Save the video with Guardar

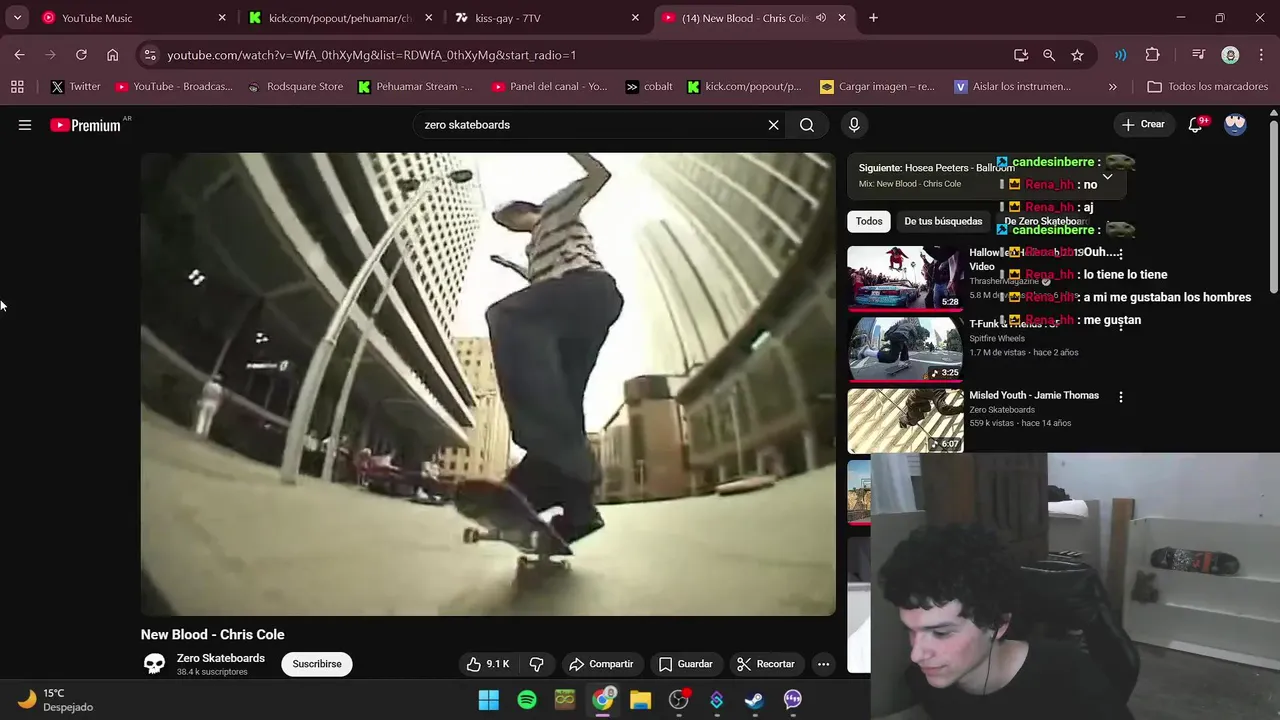point(686,664)
